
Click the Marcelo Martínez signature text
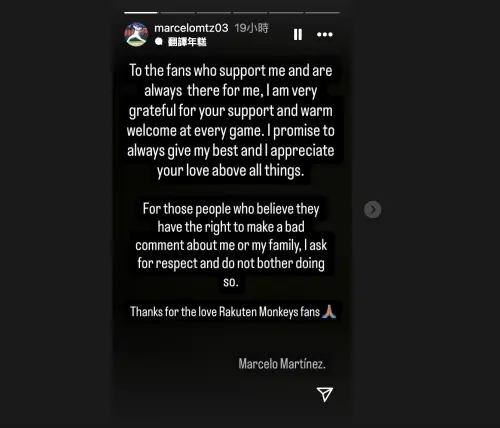coord(282,364)
